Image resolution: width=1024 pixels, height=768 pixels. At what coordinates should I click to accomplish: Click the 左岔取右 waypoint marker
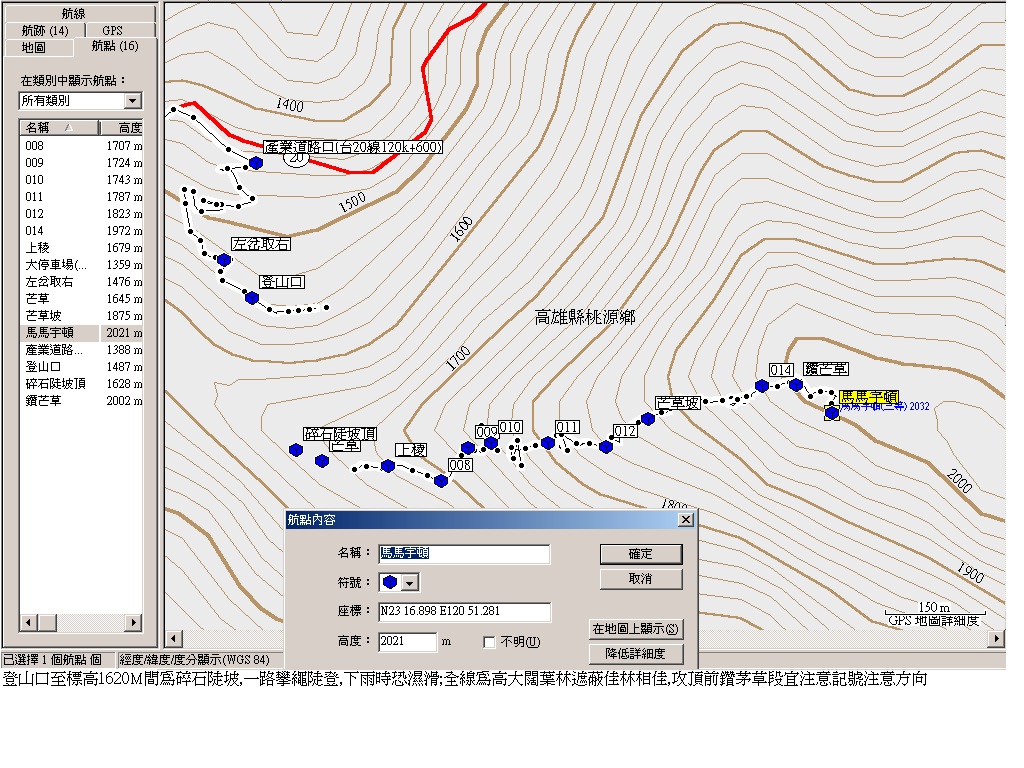(x=224, y=260)
